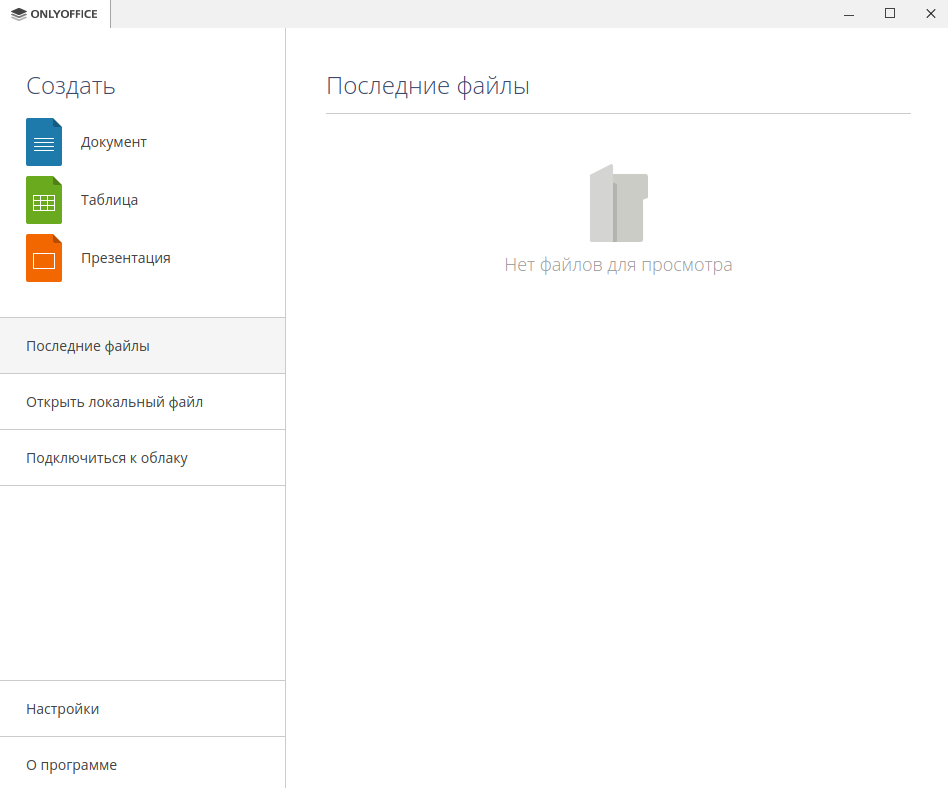948x788 pixels.
Task: Click the Нет файлов для просмотра text
Action: point(618,265)
